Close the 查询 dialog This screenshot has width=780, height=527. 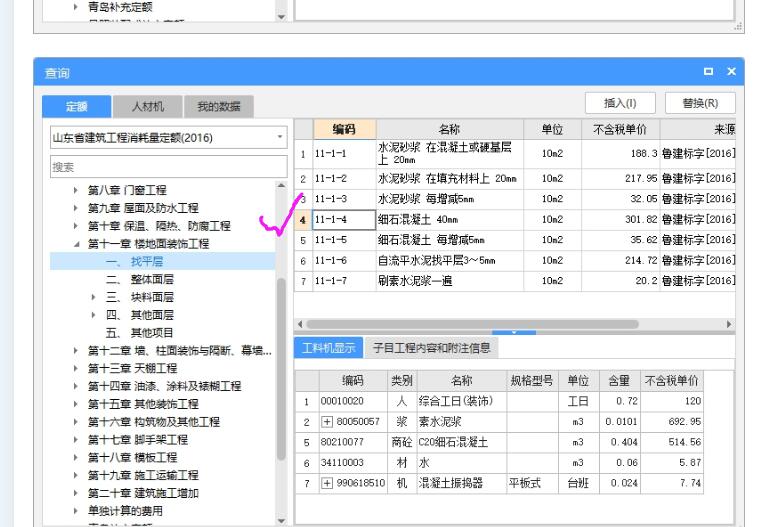point(731,72)
